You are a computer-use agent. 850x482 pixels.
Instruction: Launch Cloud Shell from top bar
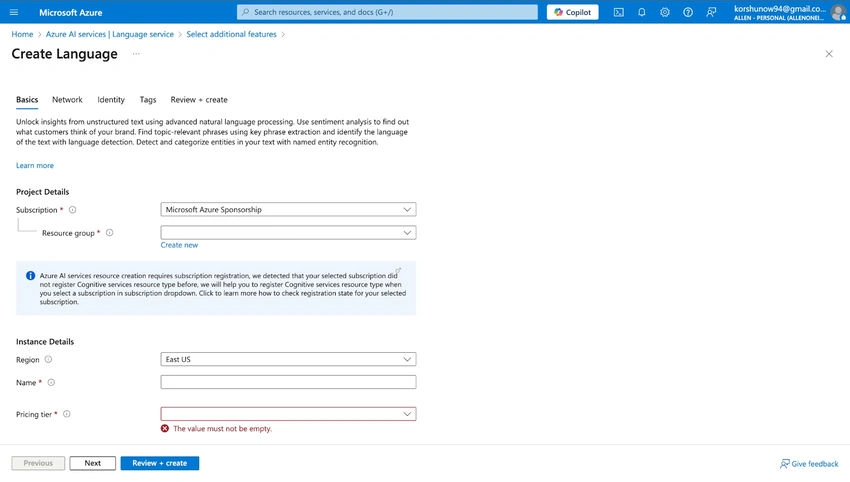point(619,12)
